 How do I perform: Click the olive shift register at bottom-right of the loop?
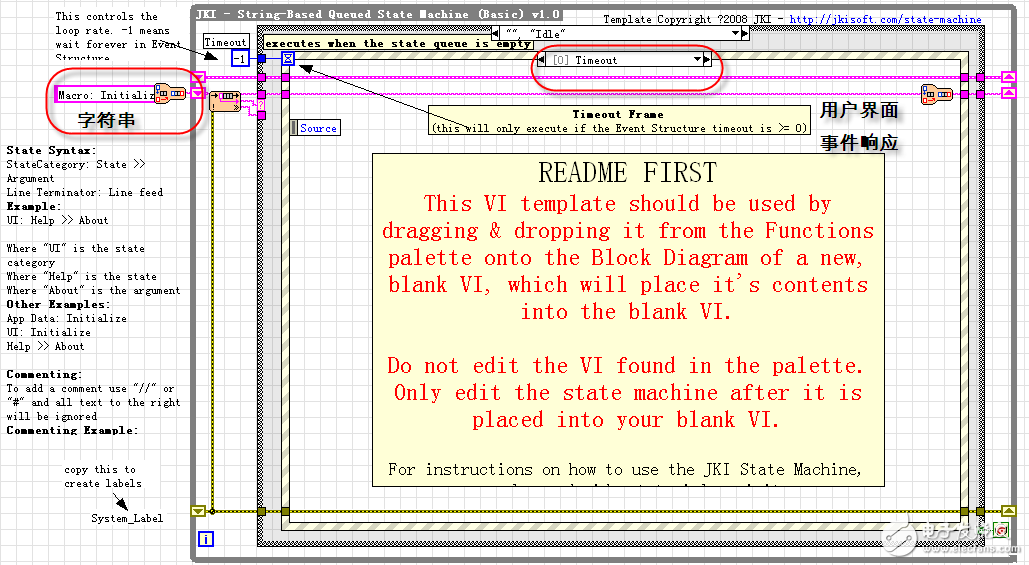pos(1009,511)
